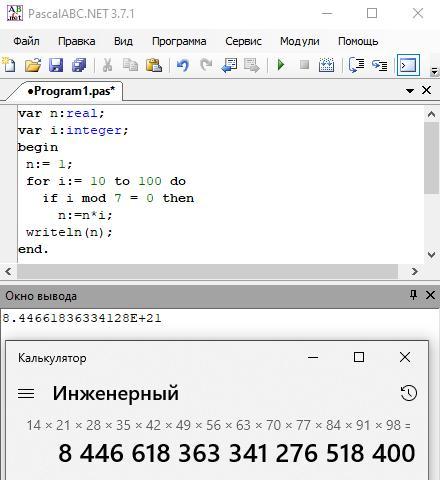The width and height of the screenshot is (440, 480).
Task: Run the program with green play icon
Action: point(281,65)
